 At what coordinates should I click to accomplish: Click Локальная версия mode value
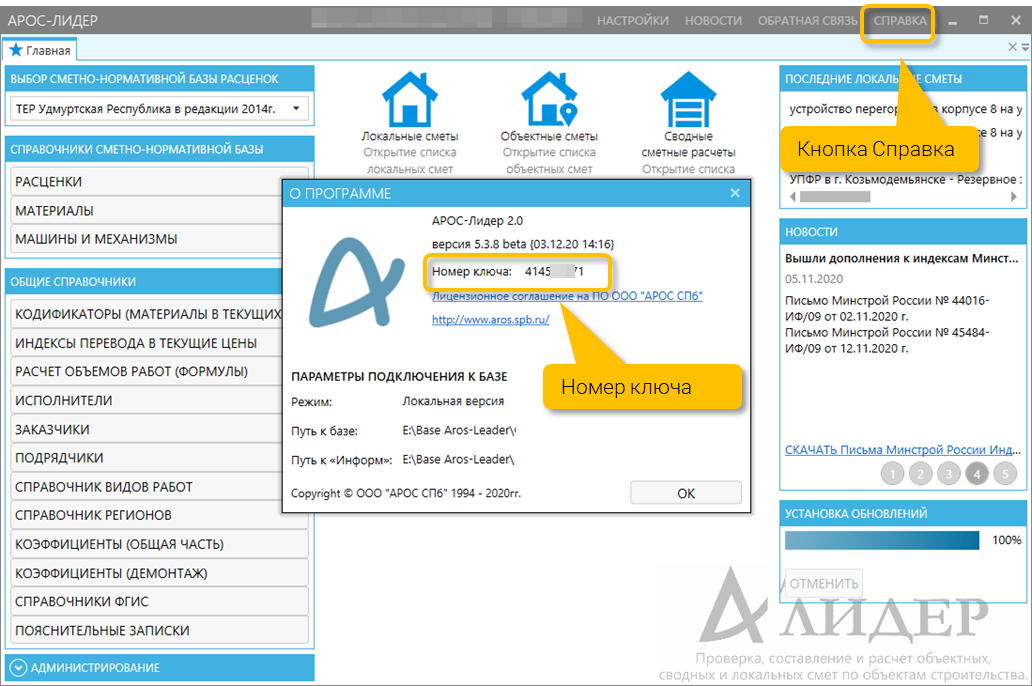(x=453, y=401)
